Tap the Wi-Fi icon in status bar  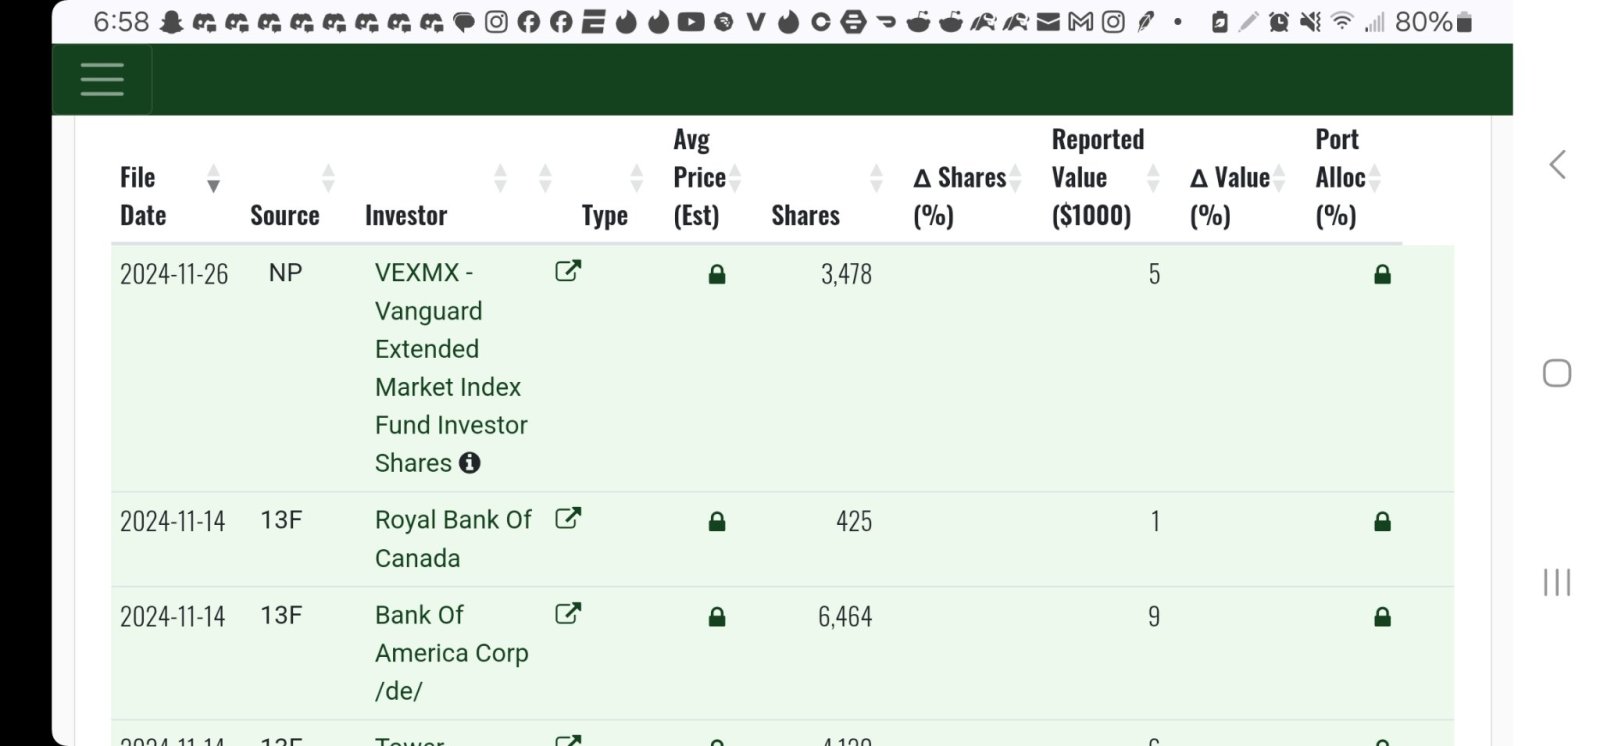pos(1342,22)
